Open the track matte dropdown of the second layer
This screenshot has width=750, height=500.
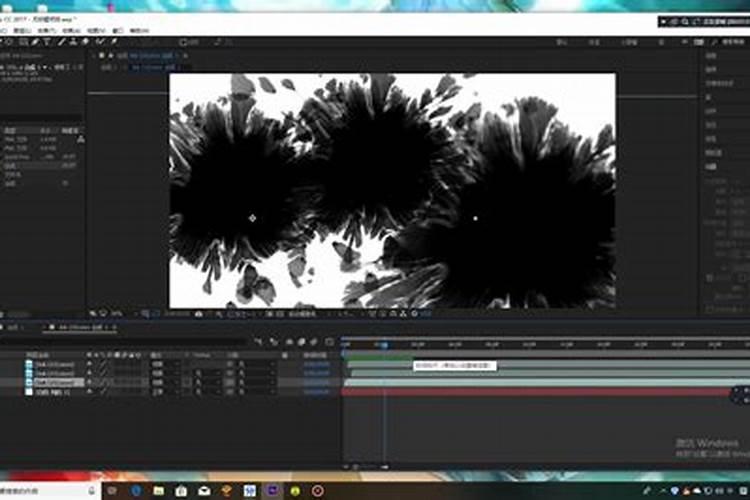click(x=207, y=373)
